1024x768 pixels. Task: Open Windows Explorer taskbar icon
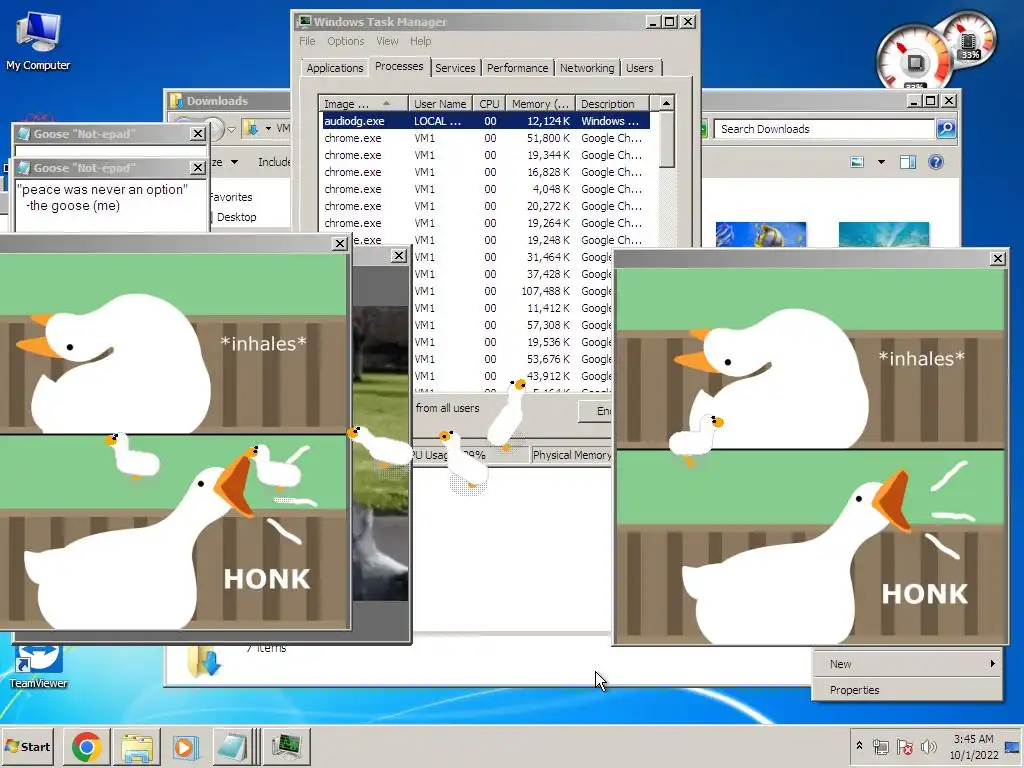click(x=136, y=746)
